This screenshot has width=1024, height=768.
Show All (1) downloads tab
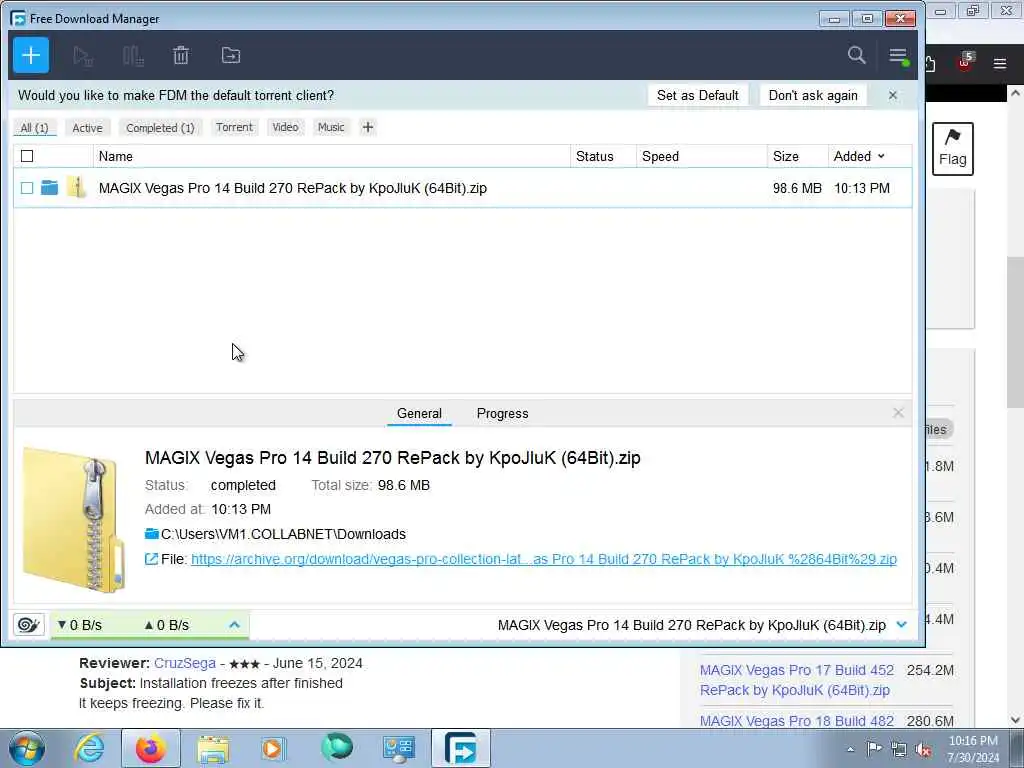coord(35,127)
